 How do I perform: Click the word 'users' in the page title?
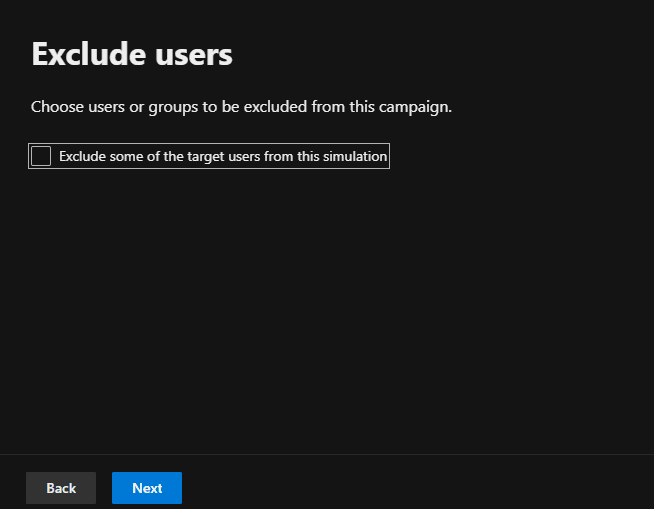tap(191, 54)
